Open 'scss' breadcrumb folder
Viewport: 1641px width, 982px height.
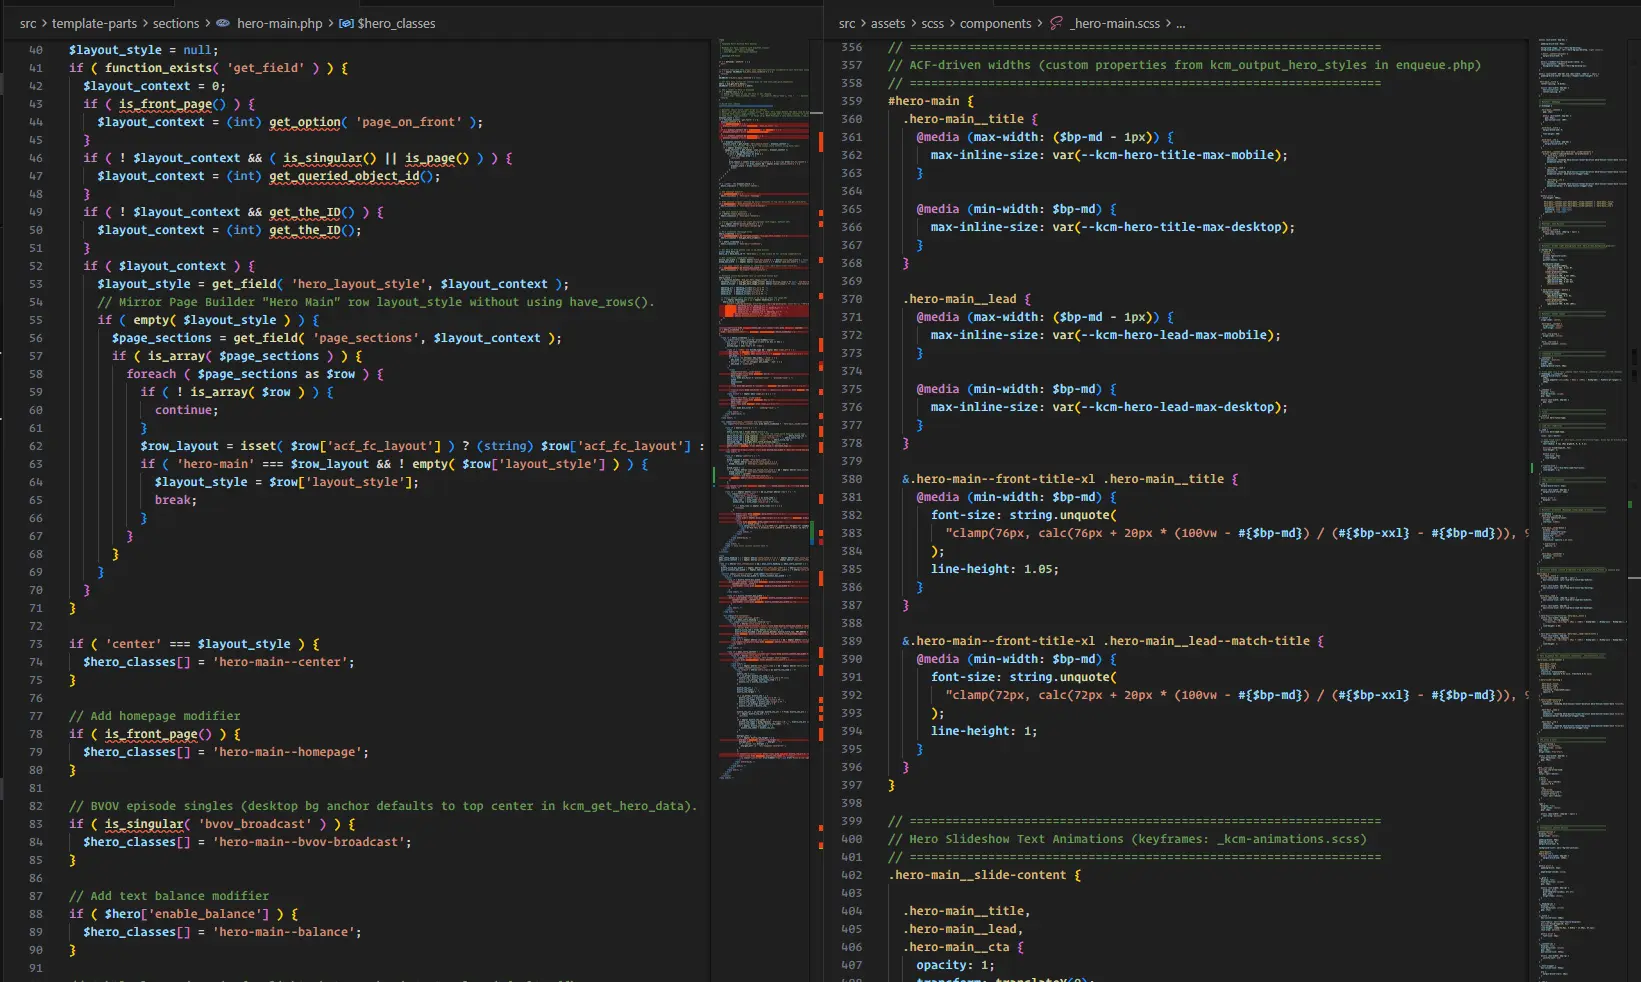(x=933, y=23)
